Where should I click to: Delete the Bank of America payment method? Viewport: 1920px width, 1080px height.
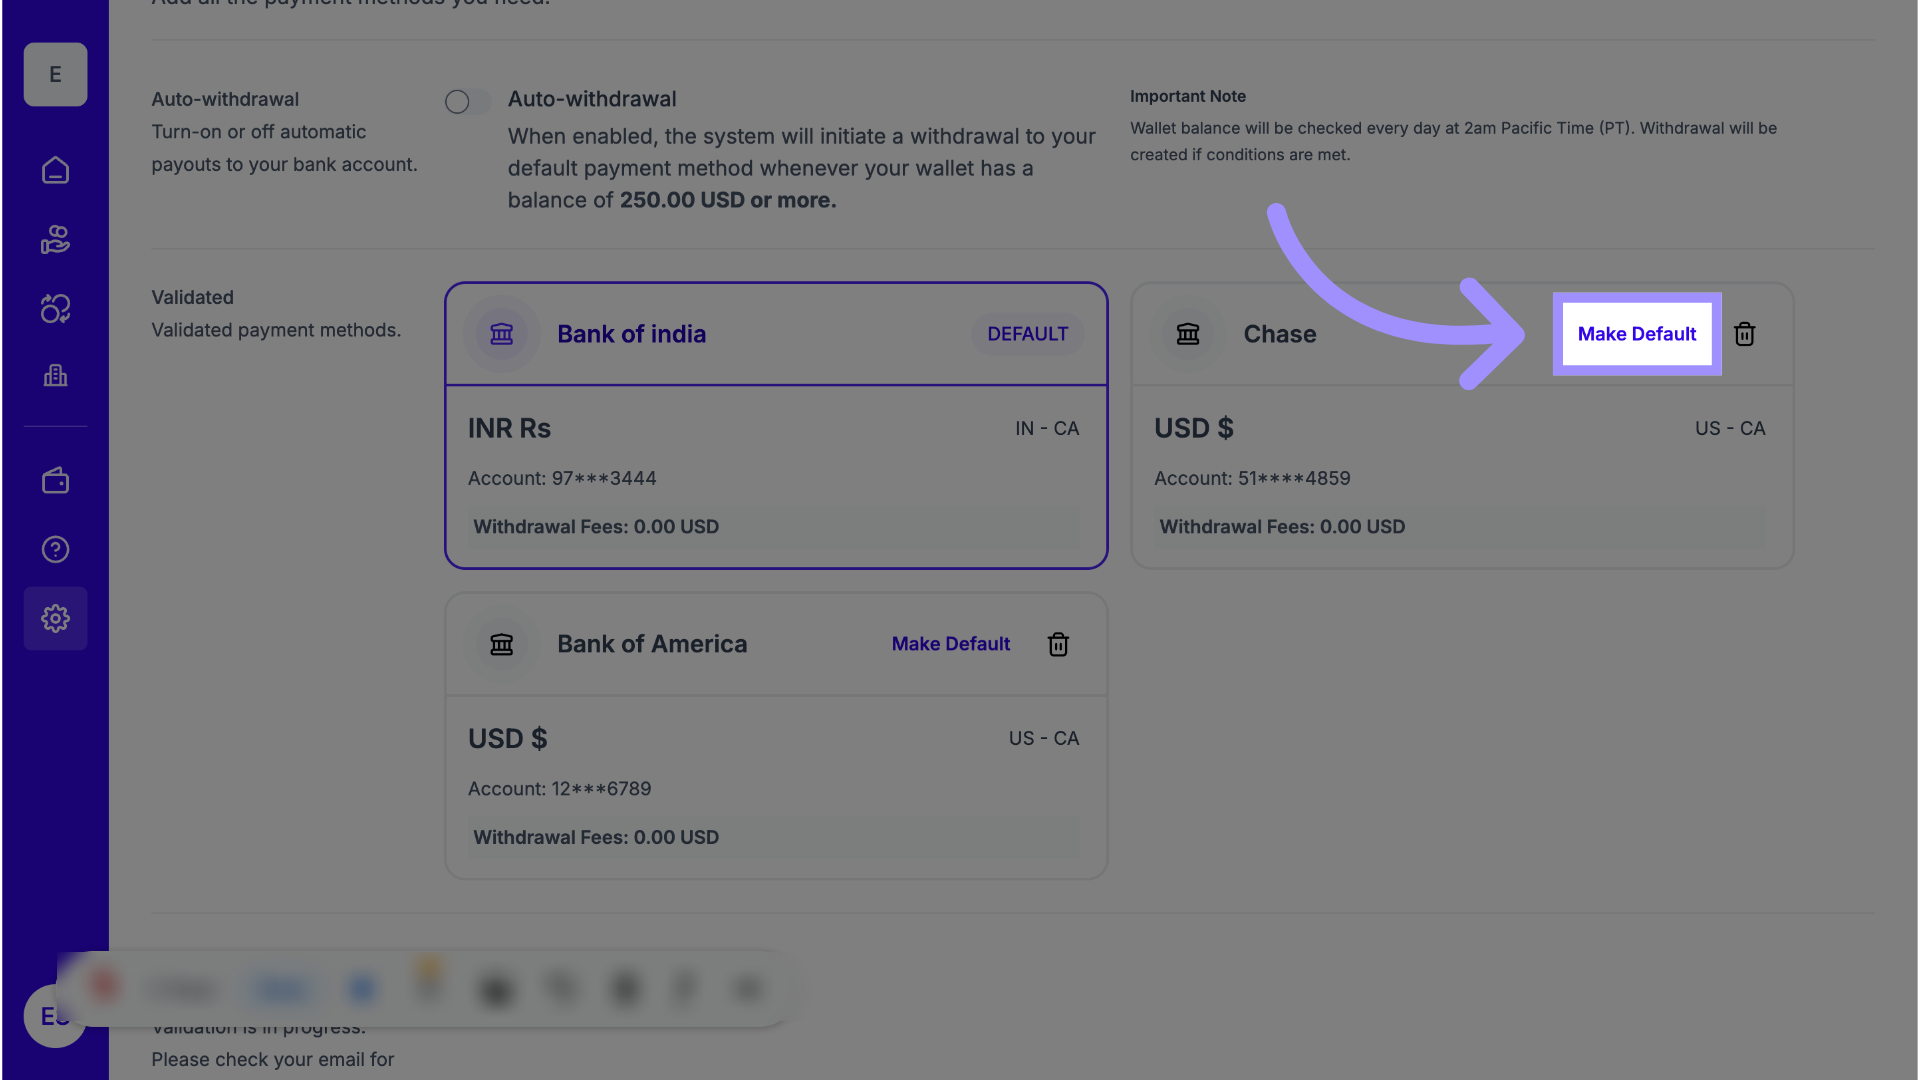(x=1058, y=644)
